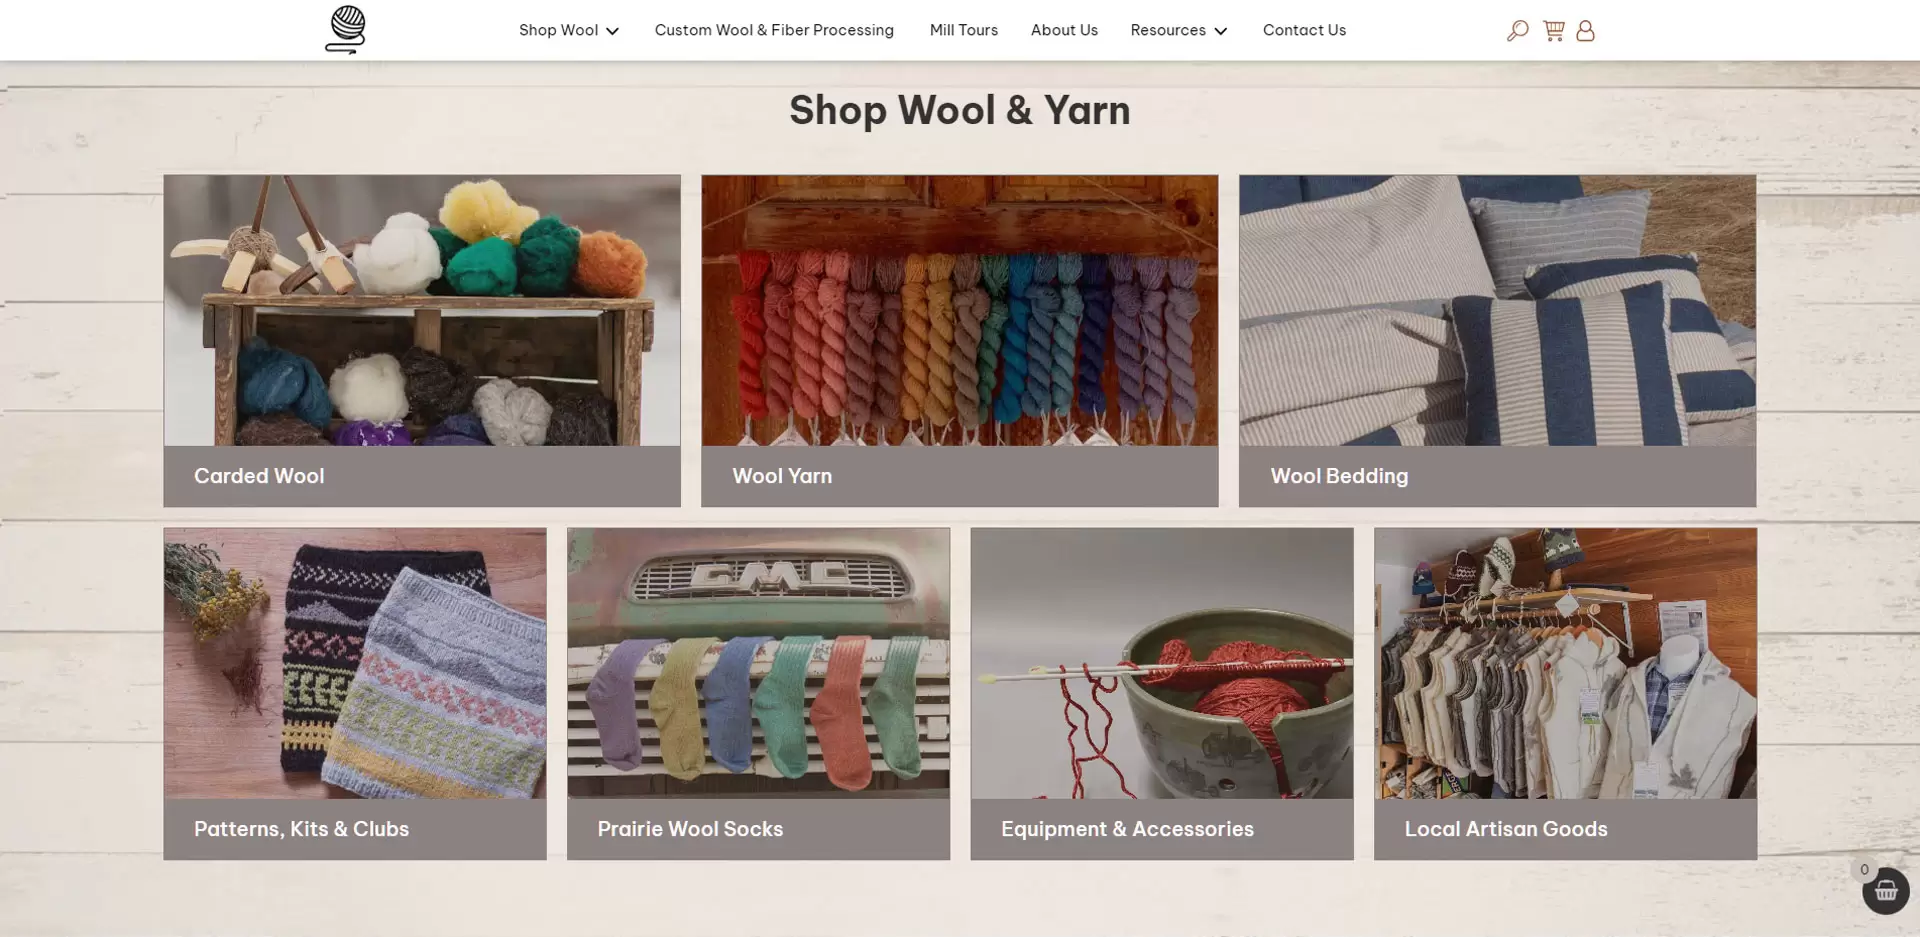1920x937 pixels.
Task: Select the Prairie Wool Socks image
Action: 758,663
